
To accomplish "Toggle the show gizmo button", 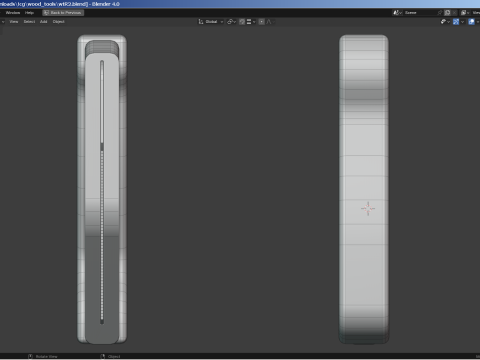I will tap(456, 22).
